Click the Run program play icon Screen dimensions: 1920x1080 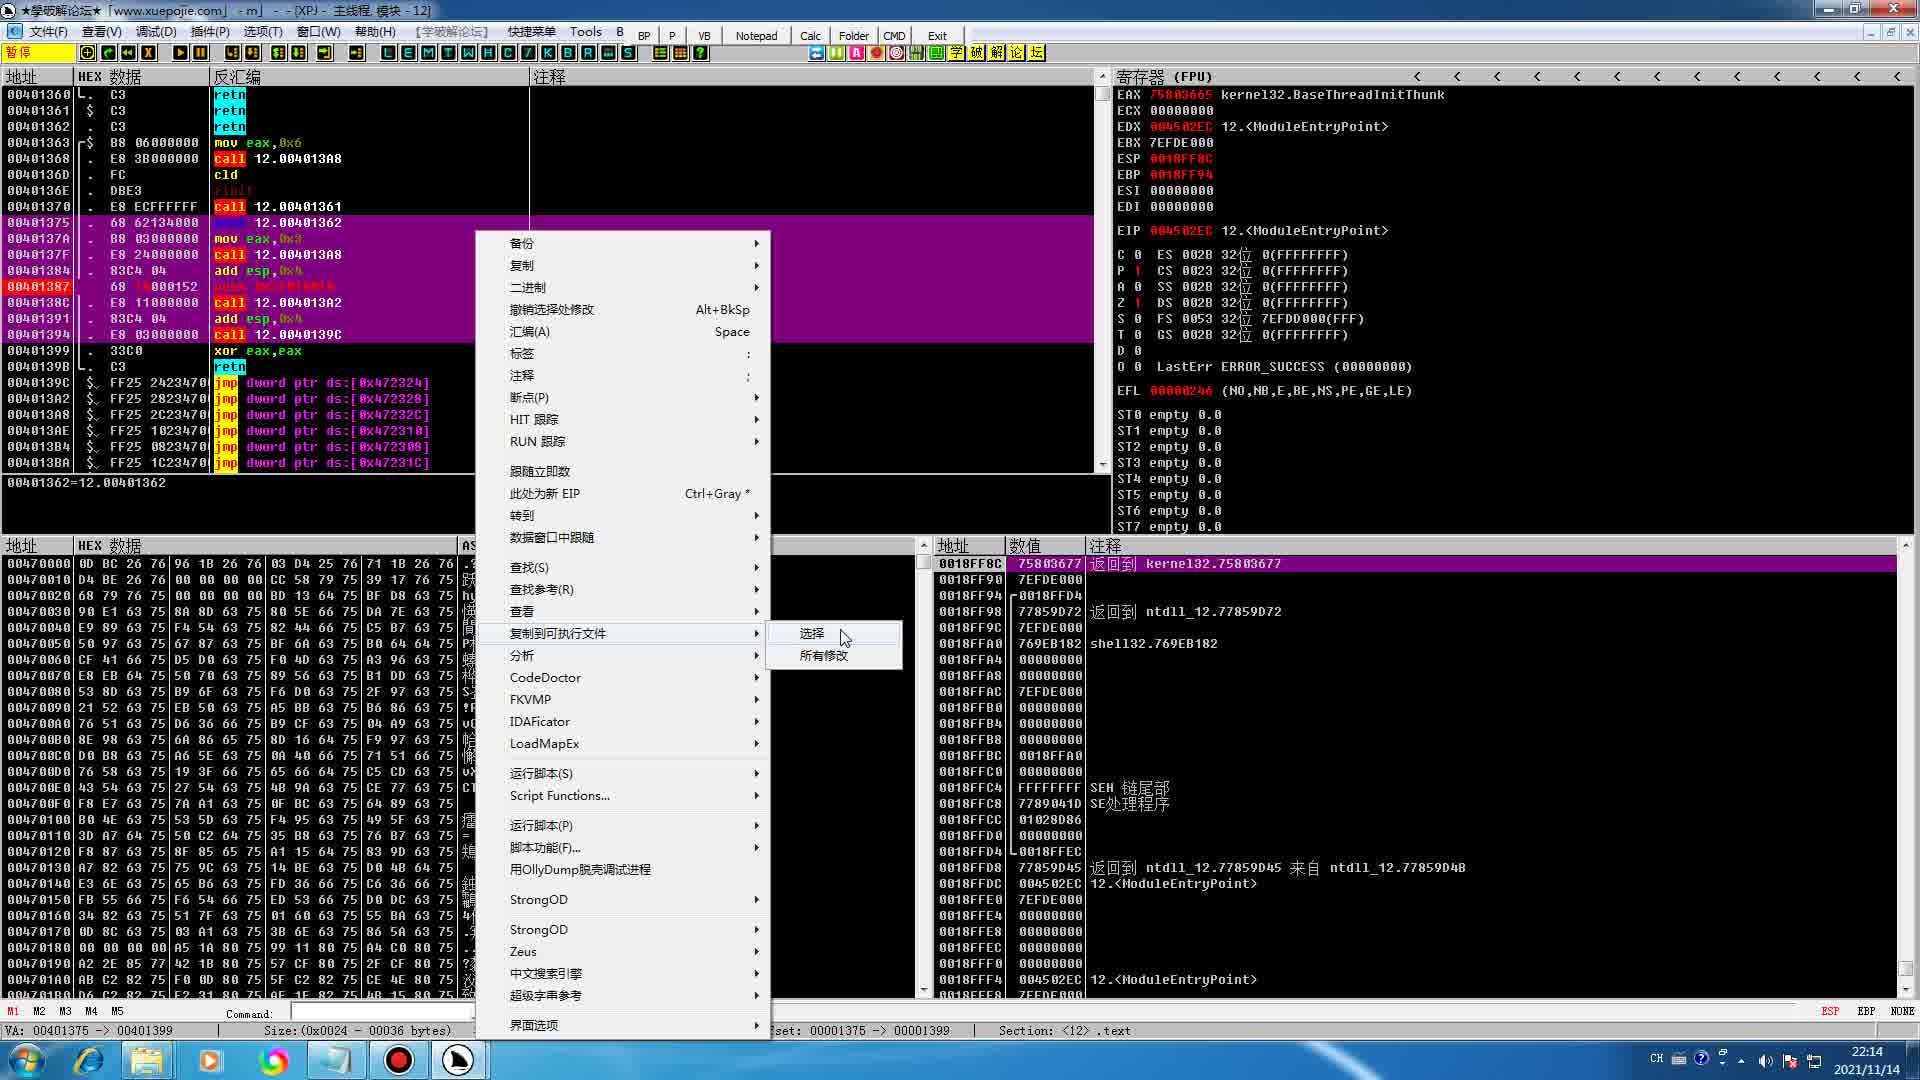click(x=180, y=53)
